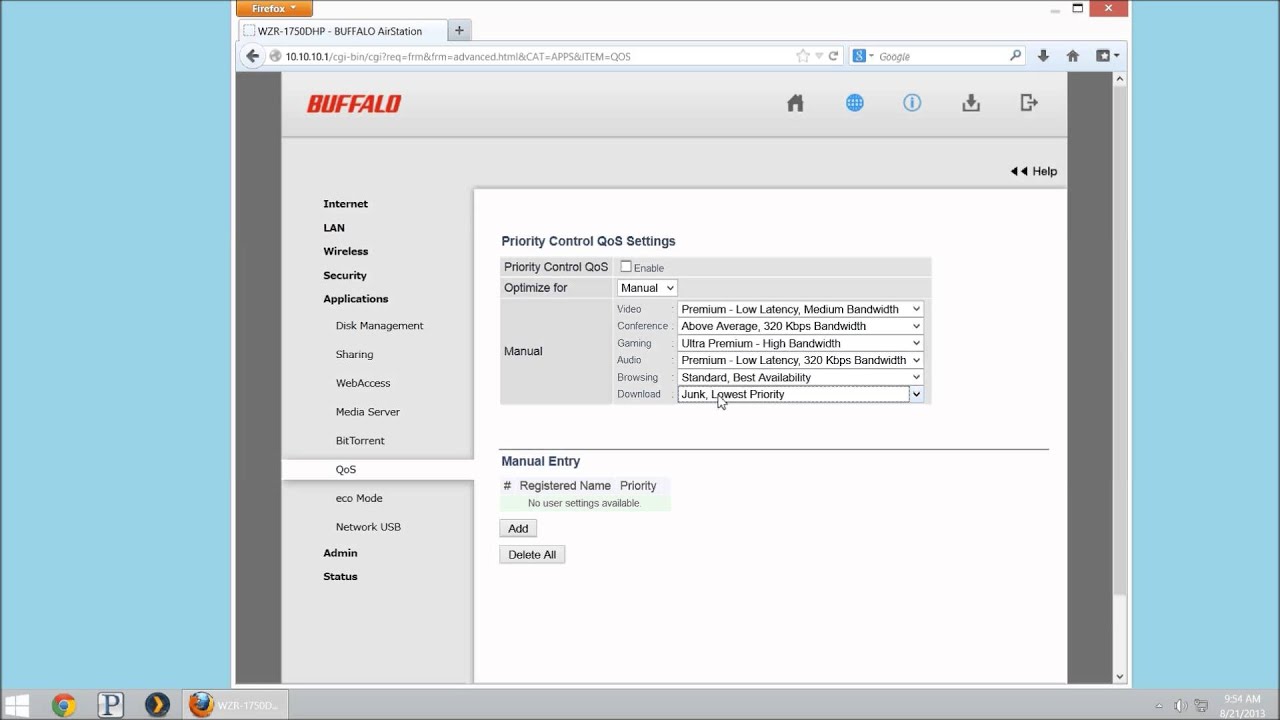Open Sharing submenu item

[354, 355]
